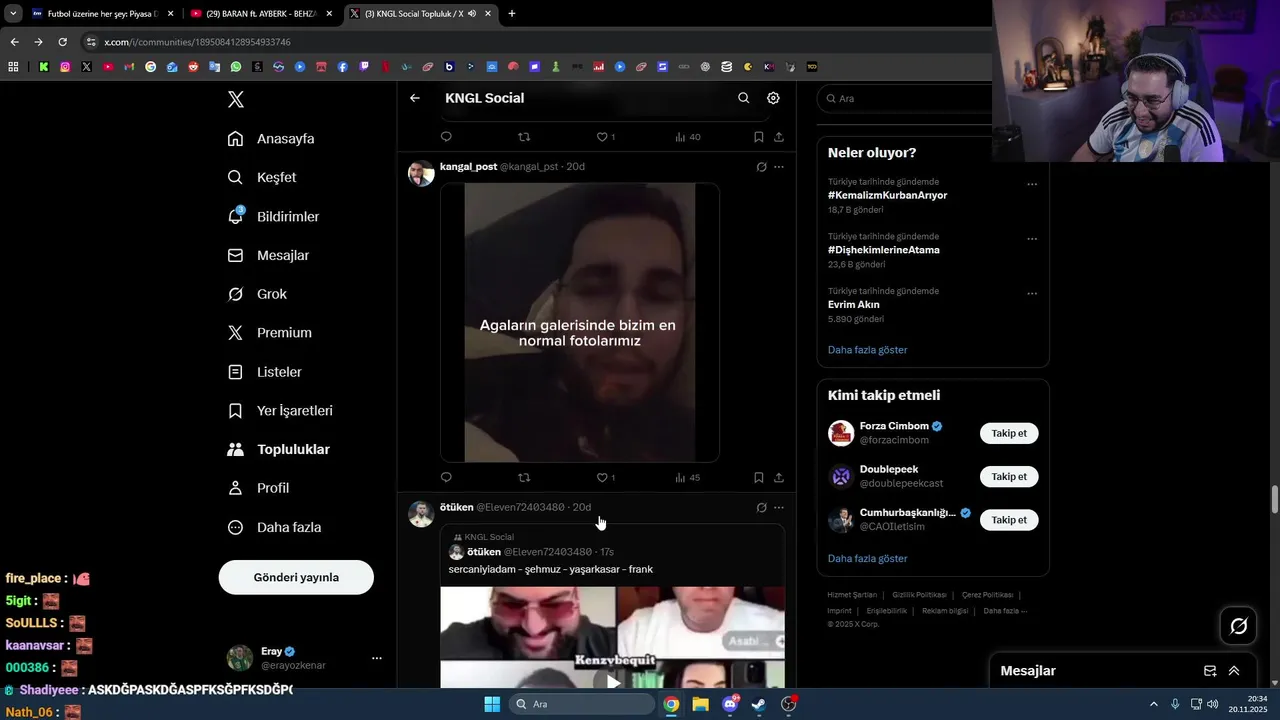Play ötüken's embedded video
This screenshot has height=720, width=1280.
[x=613, y=681]
